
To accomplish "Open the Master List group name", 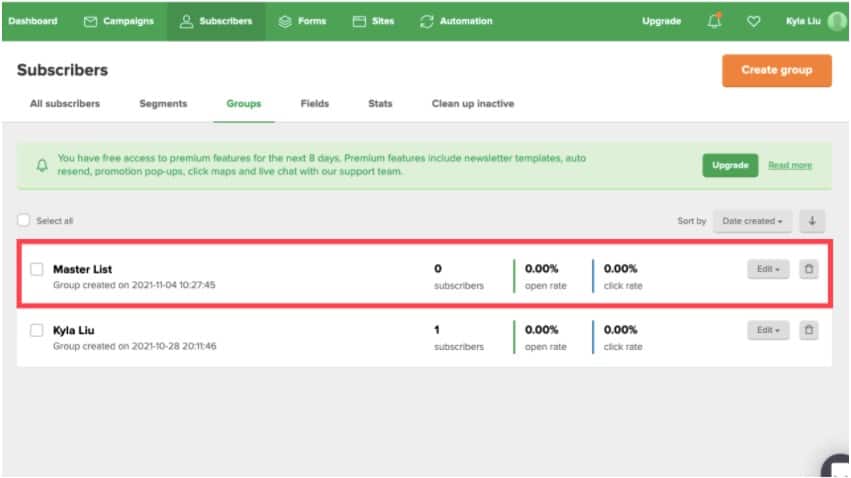I will (x=83, y=269).
